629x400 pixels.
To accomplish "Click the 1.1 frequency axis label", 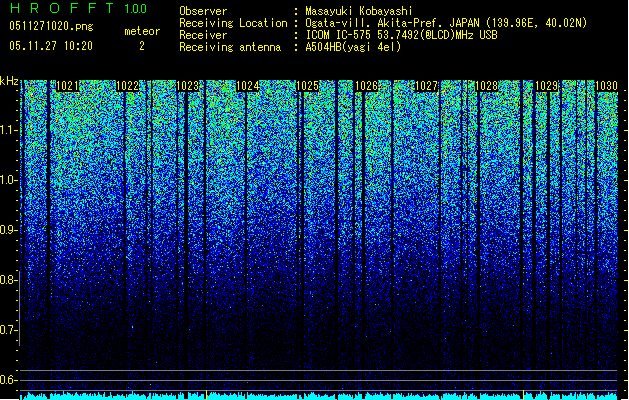I will 9,131.
